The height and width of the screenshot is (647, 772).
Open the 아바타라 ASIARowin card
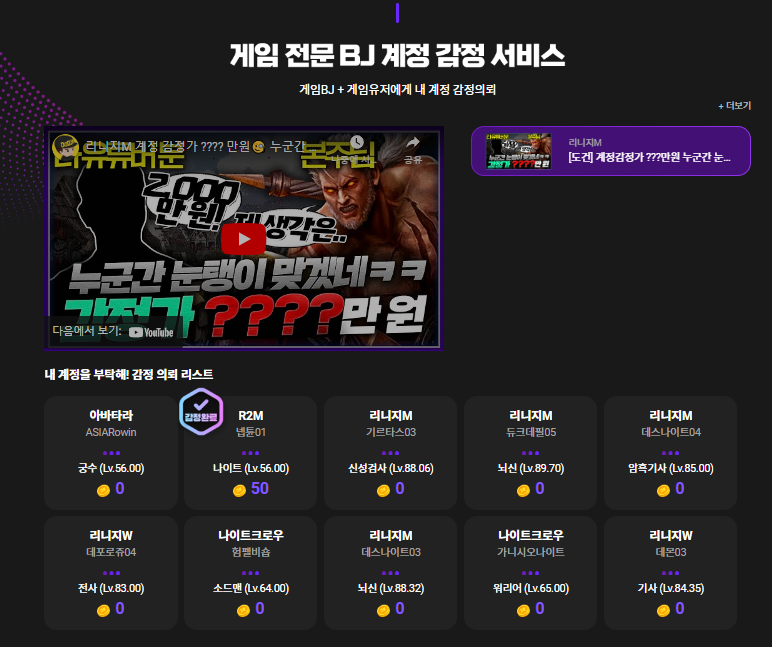pyautogui.click(x=111, y=453)
